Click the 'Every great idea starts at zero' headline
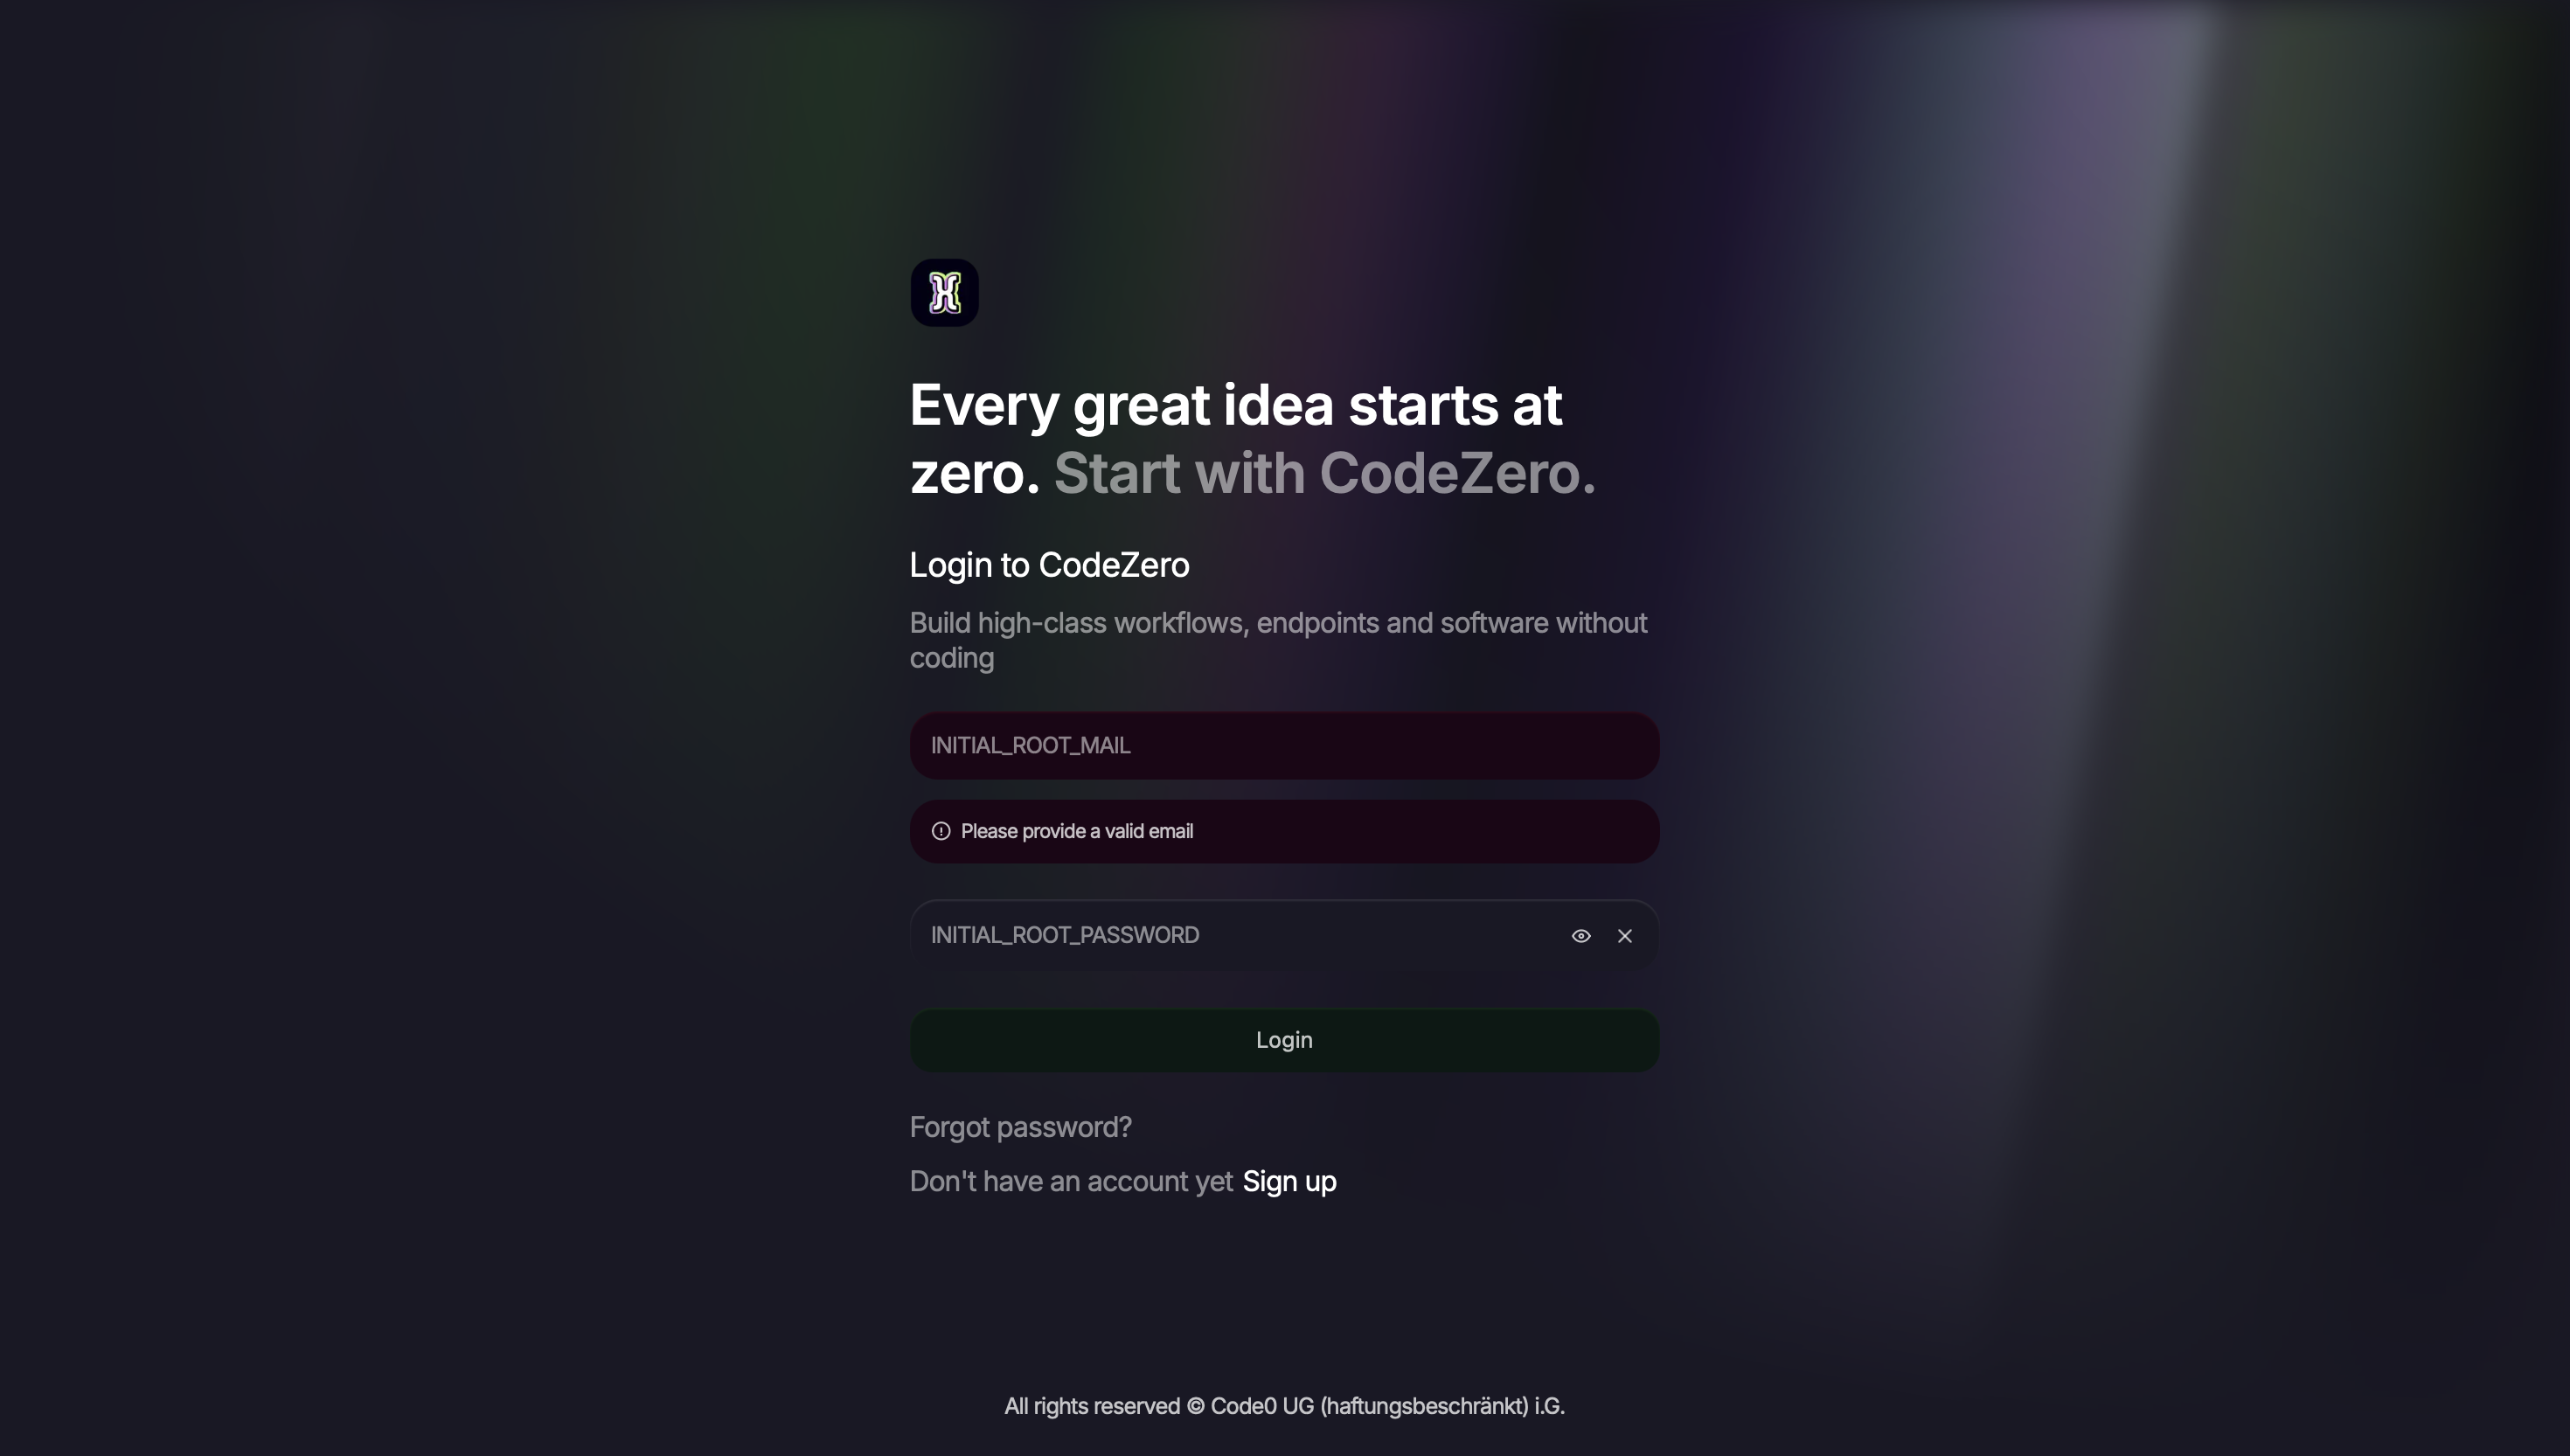 (1234, 404)
